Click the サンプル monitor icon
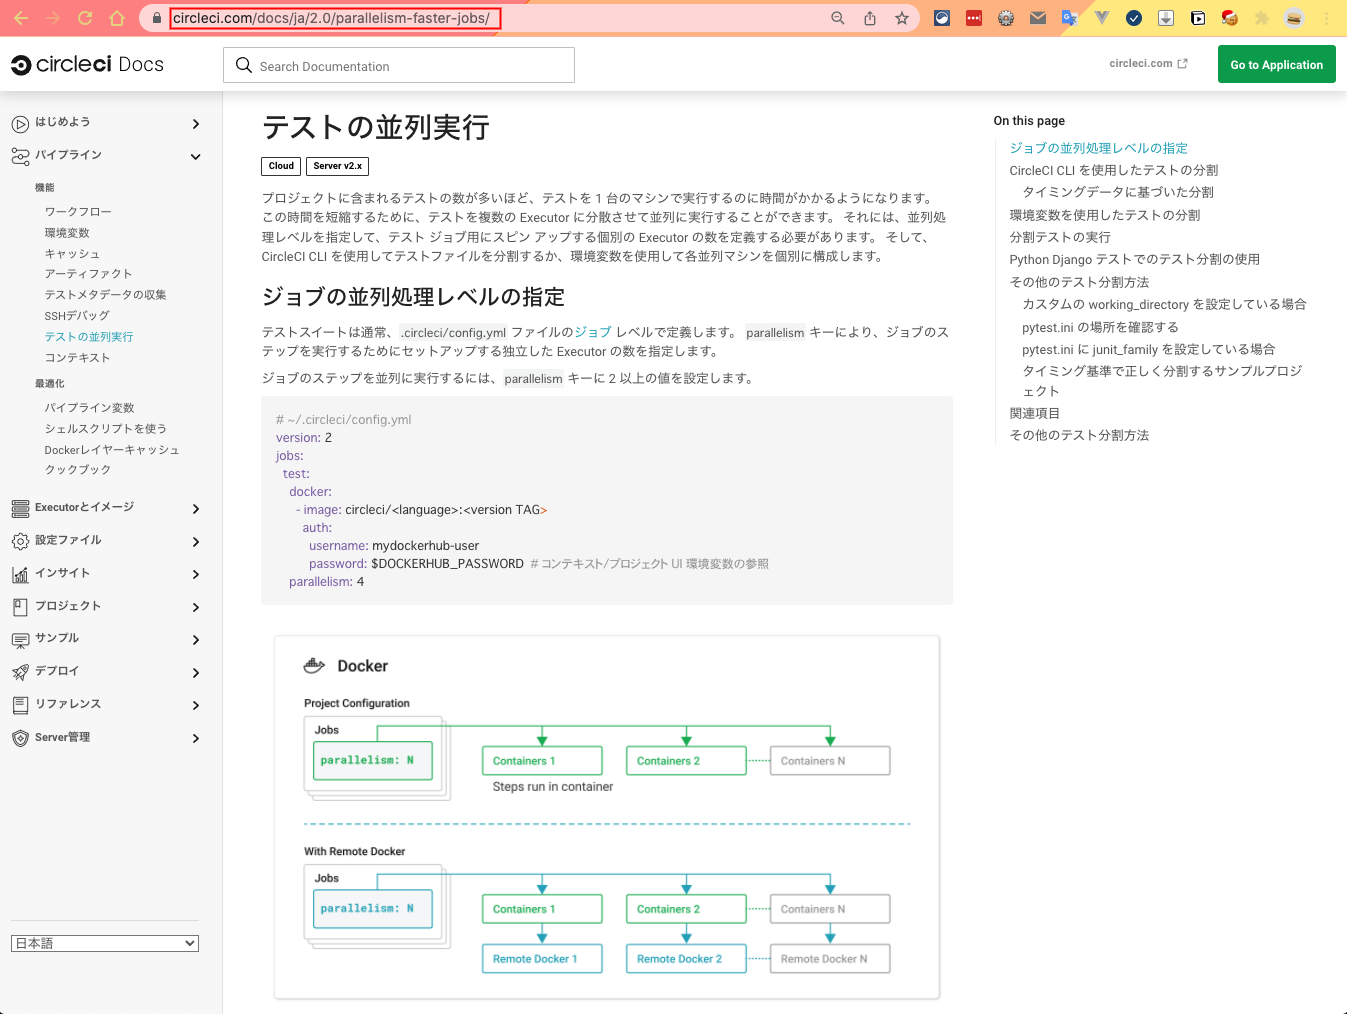1348x1015 pixels. pyautogui.click(x=20, y=640)
